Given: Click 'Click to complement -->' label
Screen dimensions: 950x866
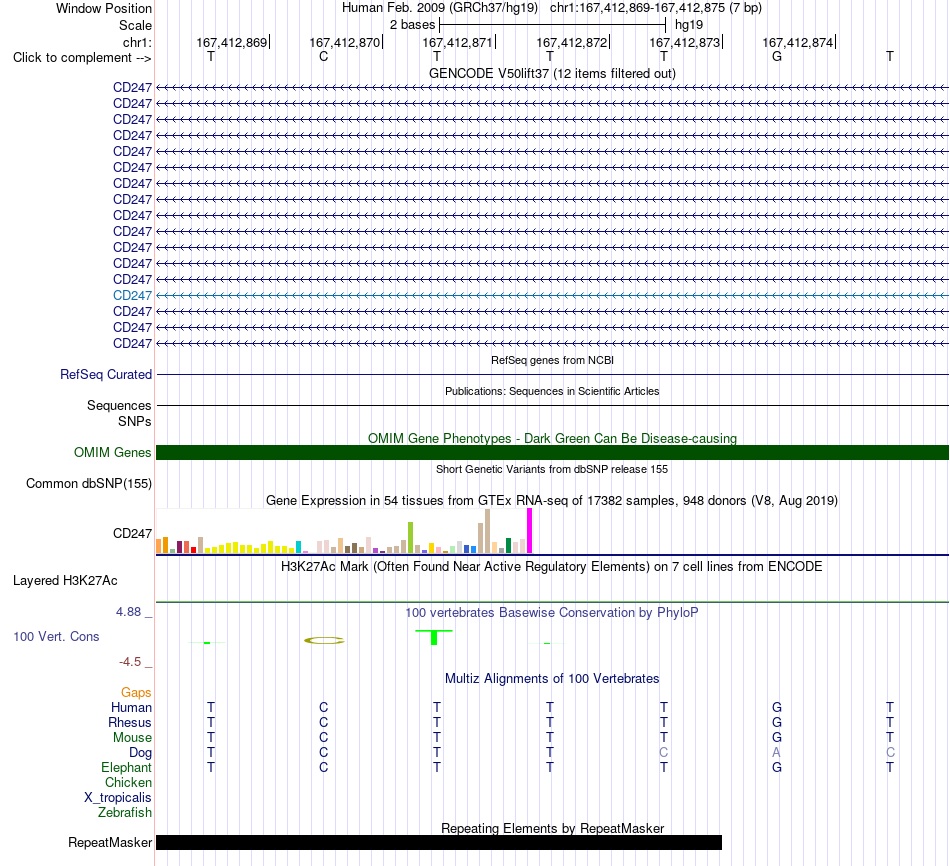Looking at the screenshot, I should click(x=82, y=58).
